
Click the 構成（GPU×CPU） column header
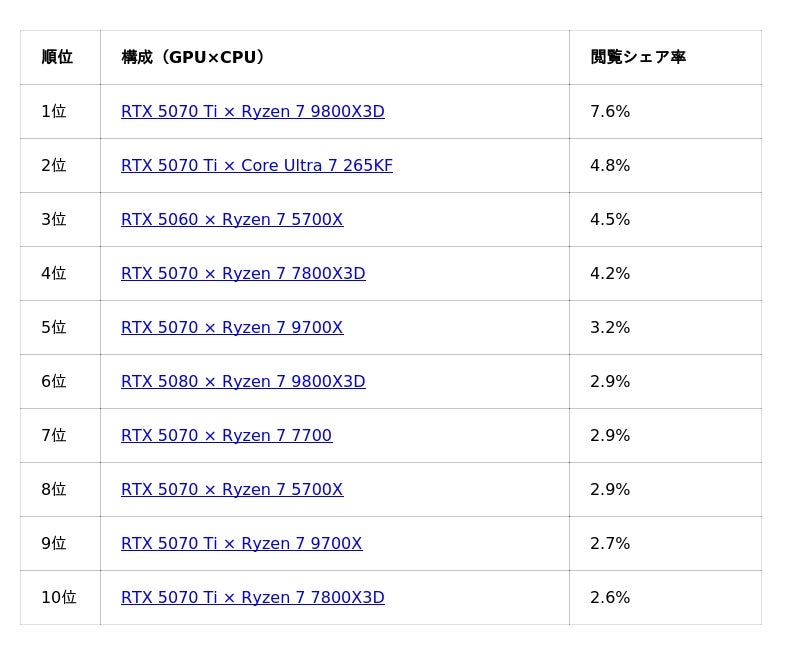196,57
